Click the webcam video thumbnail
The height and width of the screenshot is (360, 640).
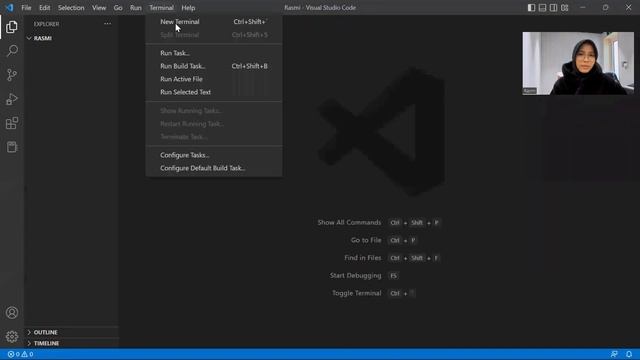pos(578,63)
